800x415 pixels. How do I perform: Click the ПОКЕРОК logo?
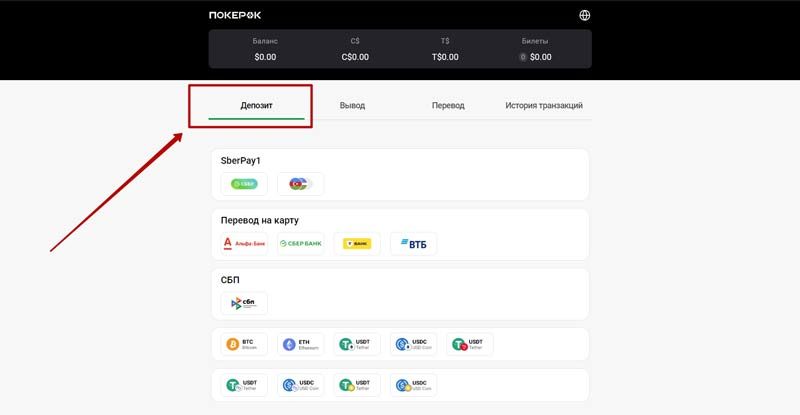[235, 15]
